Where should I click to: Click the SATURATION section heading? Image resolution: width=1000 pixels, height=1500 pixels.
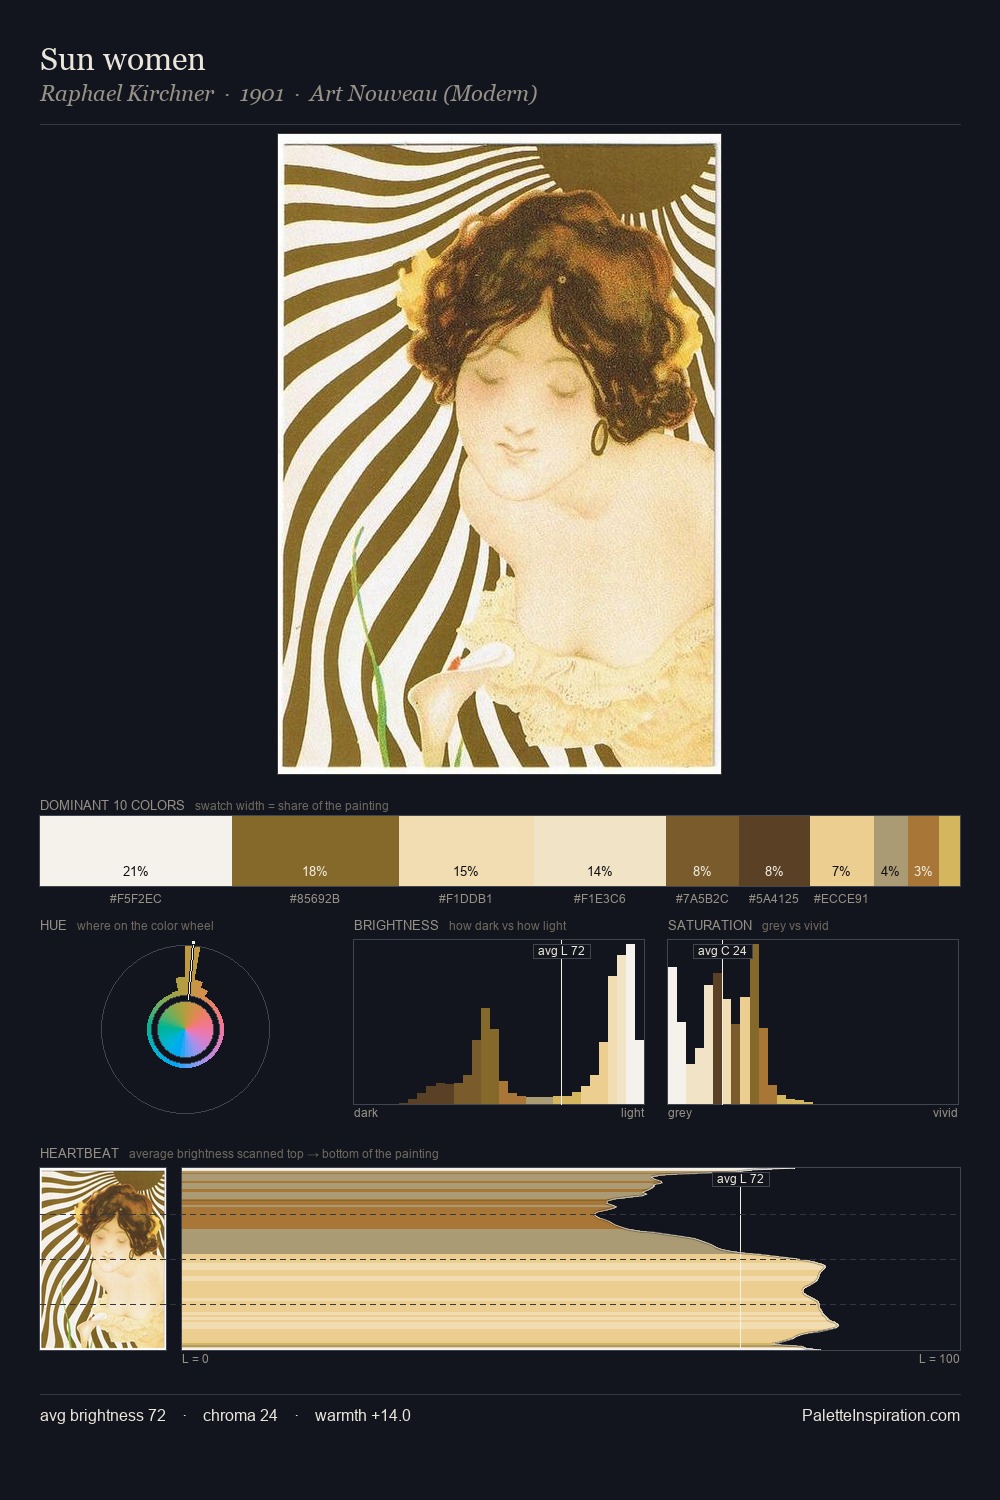(710, 925)
